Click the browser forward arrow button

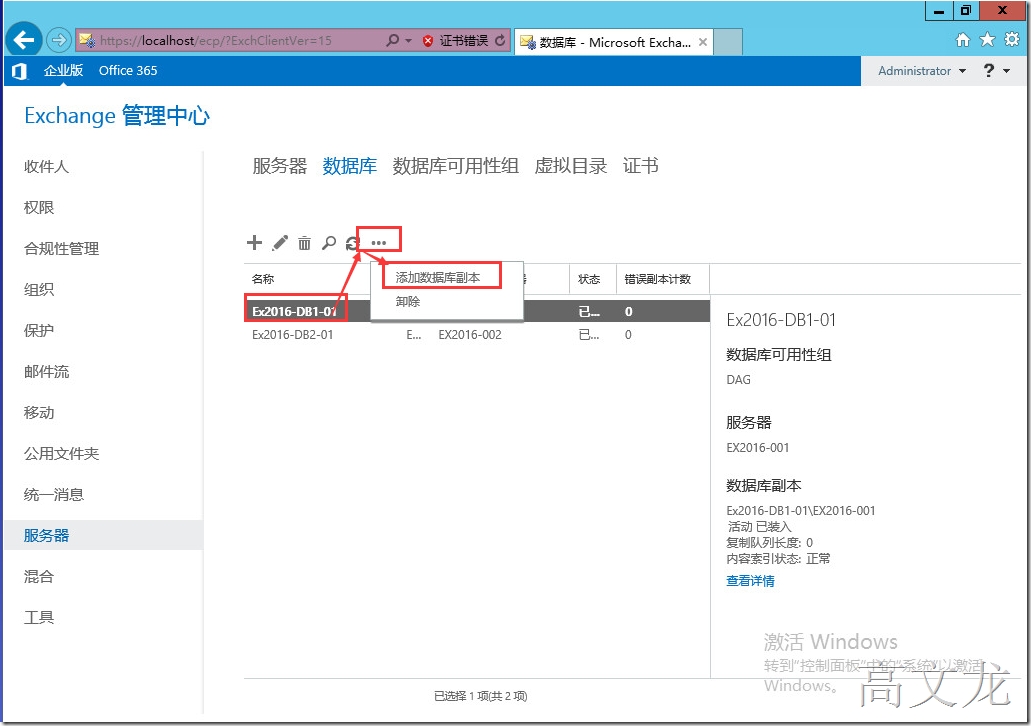pyautogui.click(x=59, y=40)
